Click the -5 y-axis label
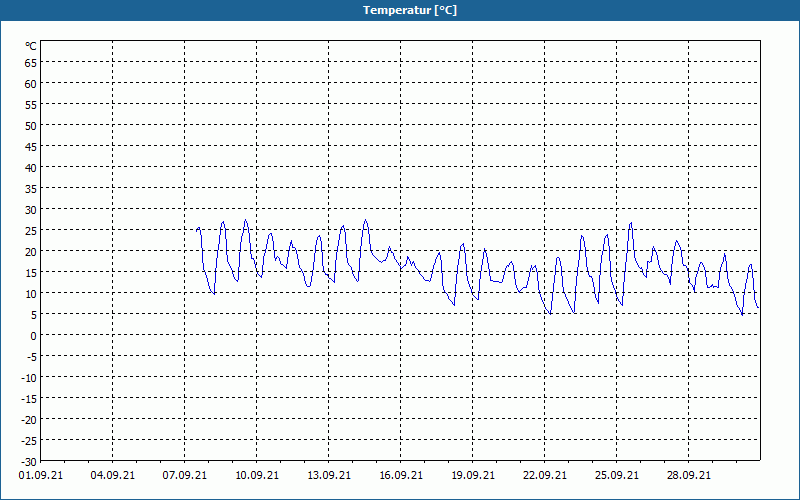 click(31, 357)
